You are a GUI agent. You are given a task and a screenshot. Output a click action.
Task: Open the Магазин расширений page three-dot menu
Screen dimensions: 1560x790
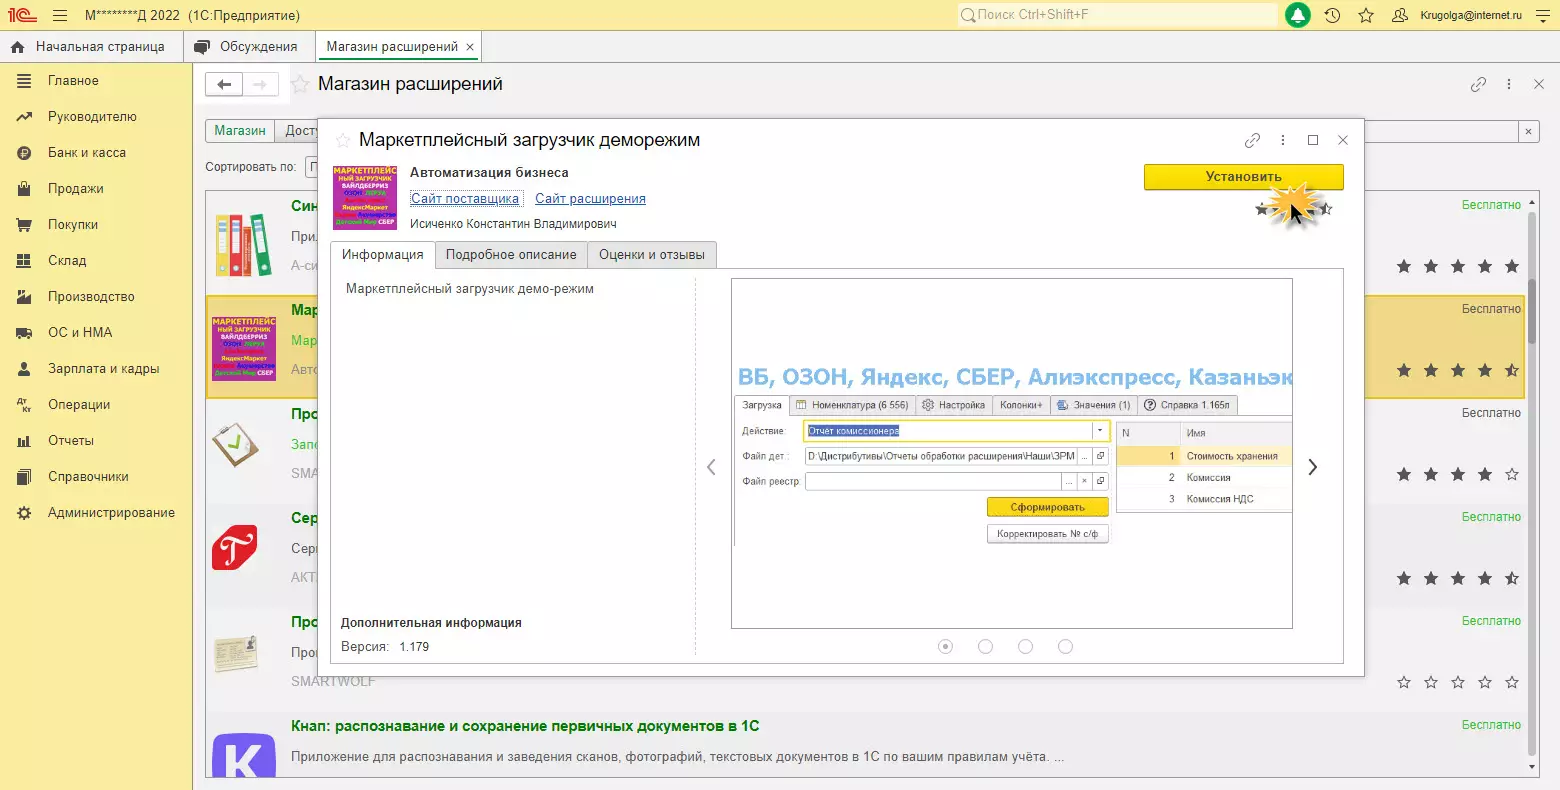coord(1509,85)
